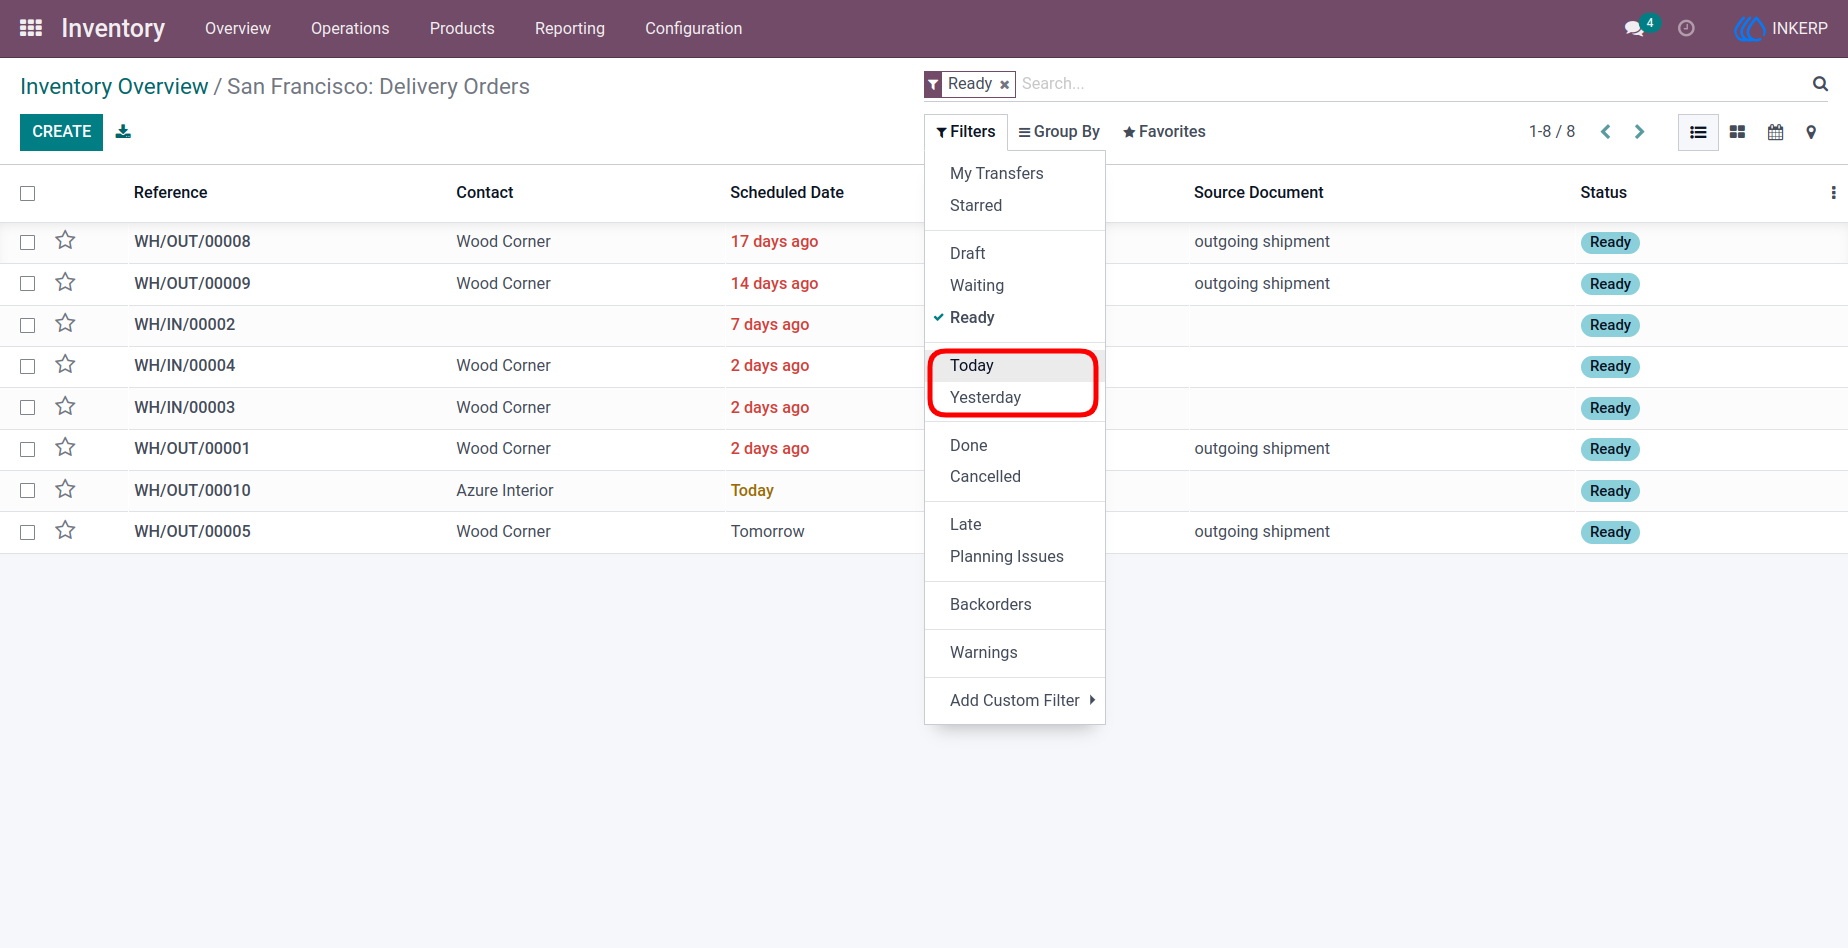Choose the Yesterday filter option
The width and height of the screenshot is (1848, 948).
click(1015, 398)
